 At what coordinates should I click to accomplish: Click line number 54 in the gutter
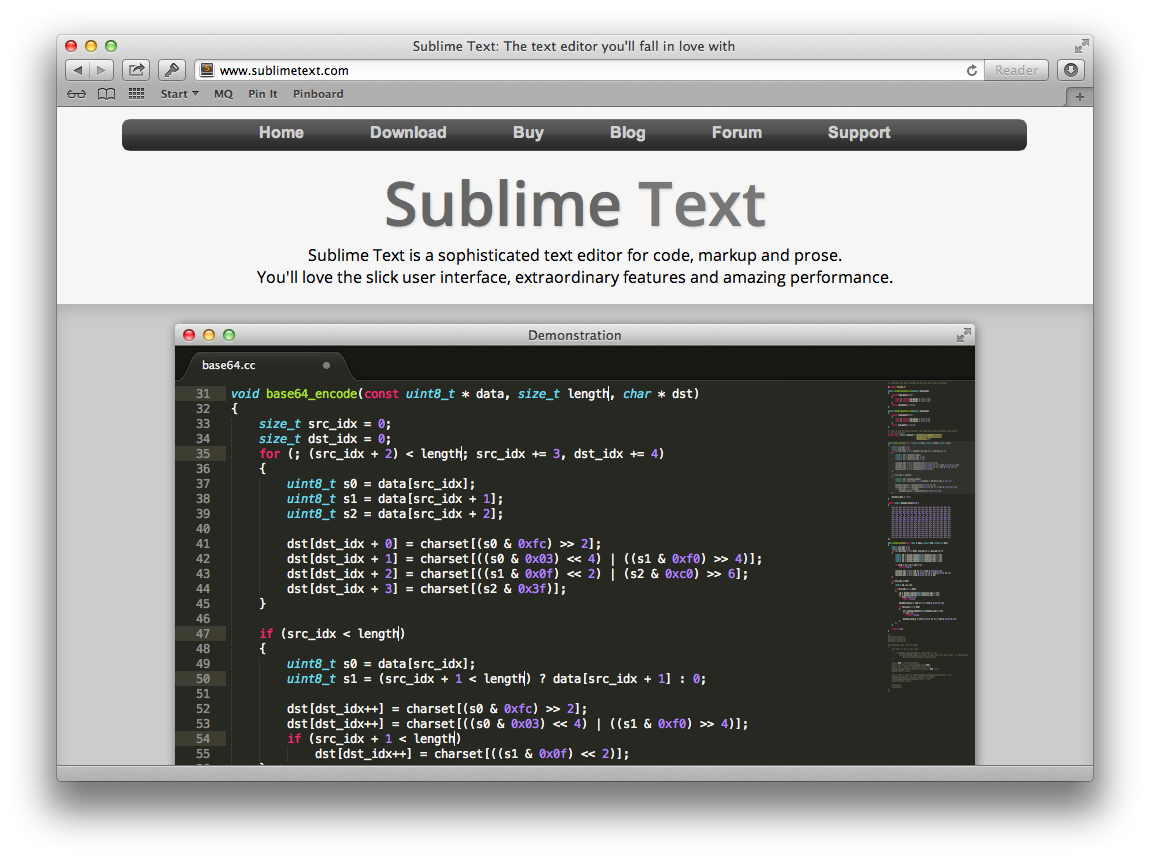point(202,738)
